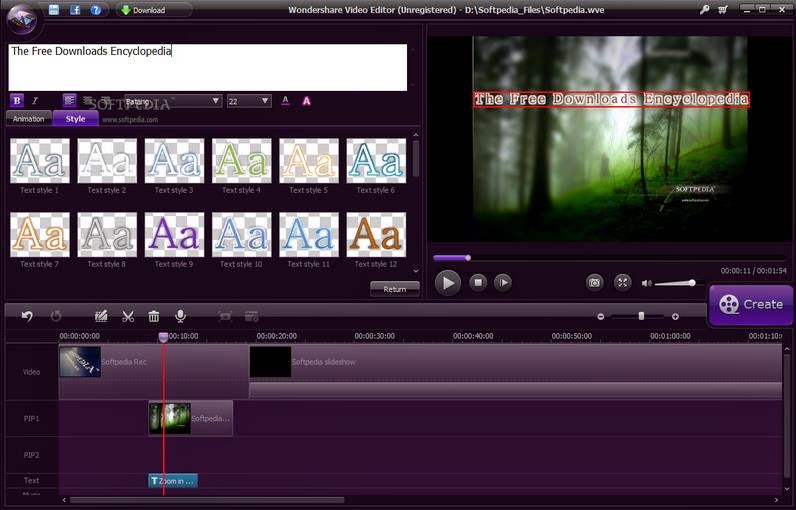Apply the brown Text style 12 preset
Viewport: 796px width, 510px height.
[376, 235]
